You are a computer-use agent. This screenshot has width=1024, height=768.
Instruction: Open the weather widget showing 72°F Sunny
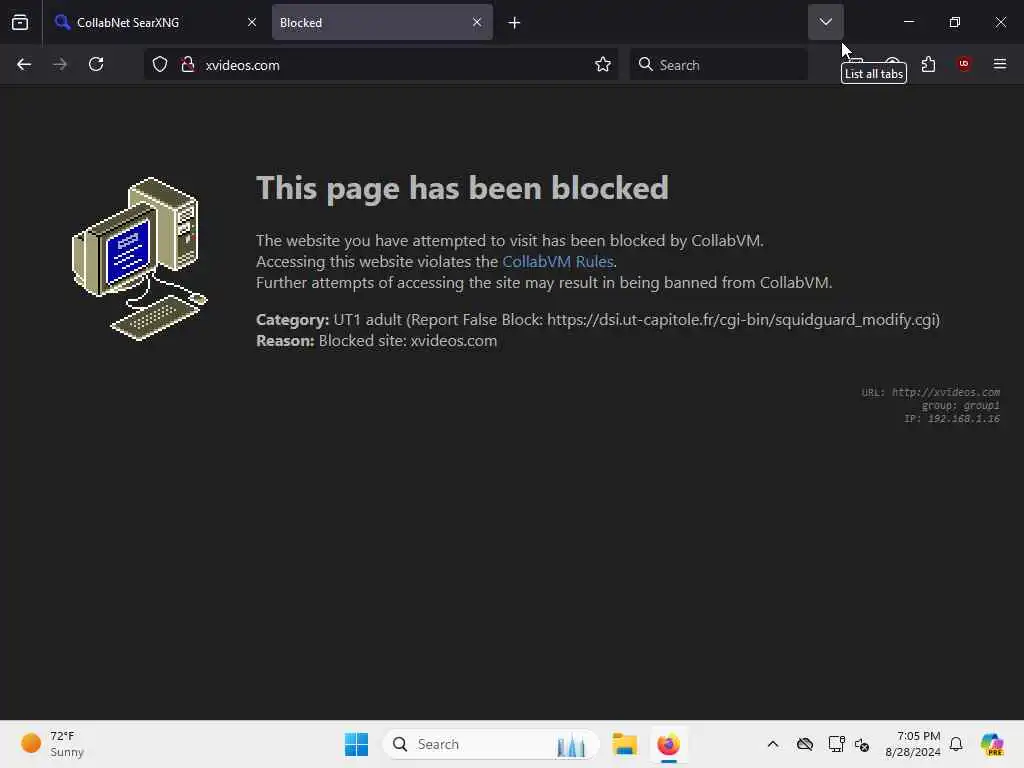tap(52, 744)
